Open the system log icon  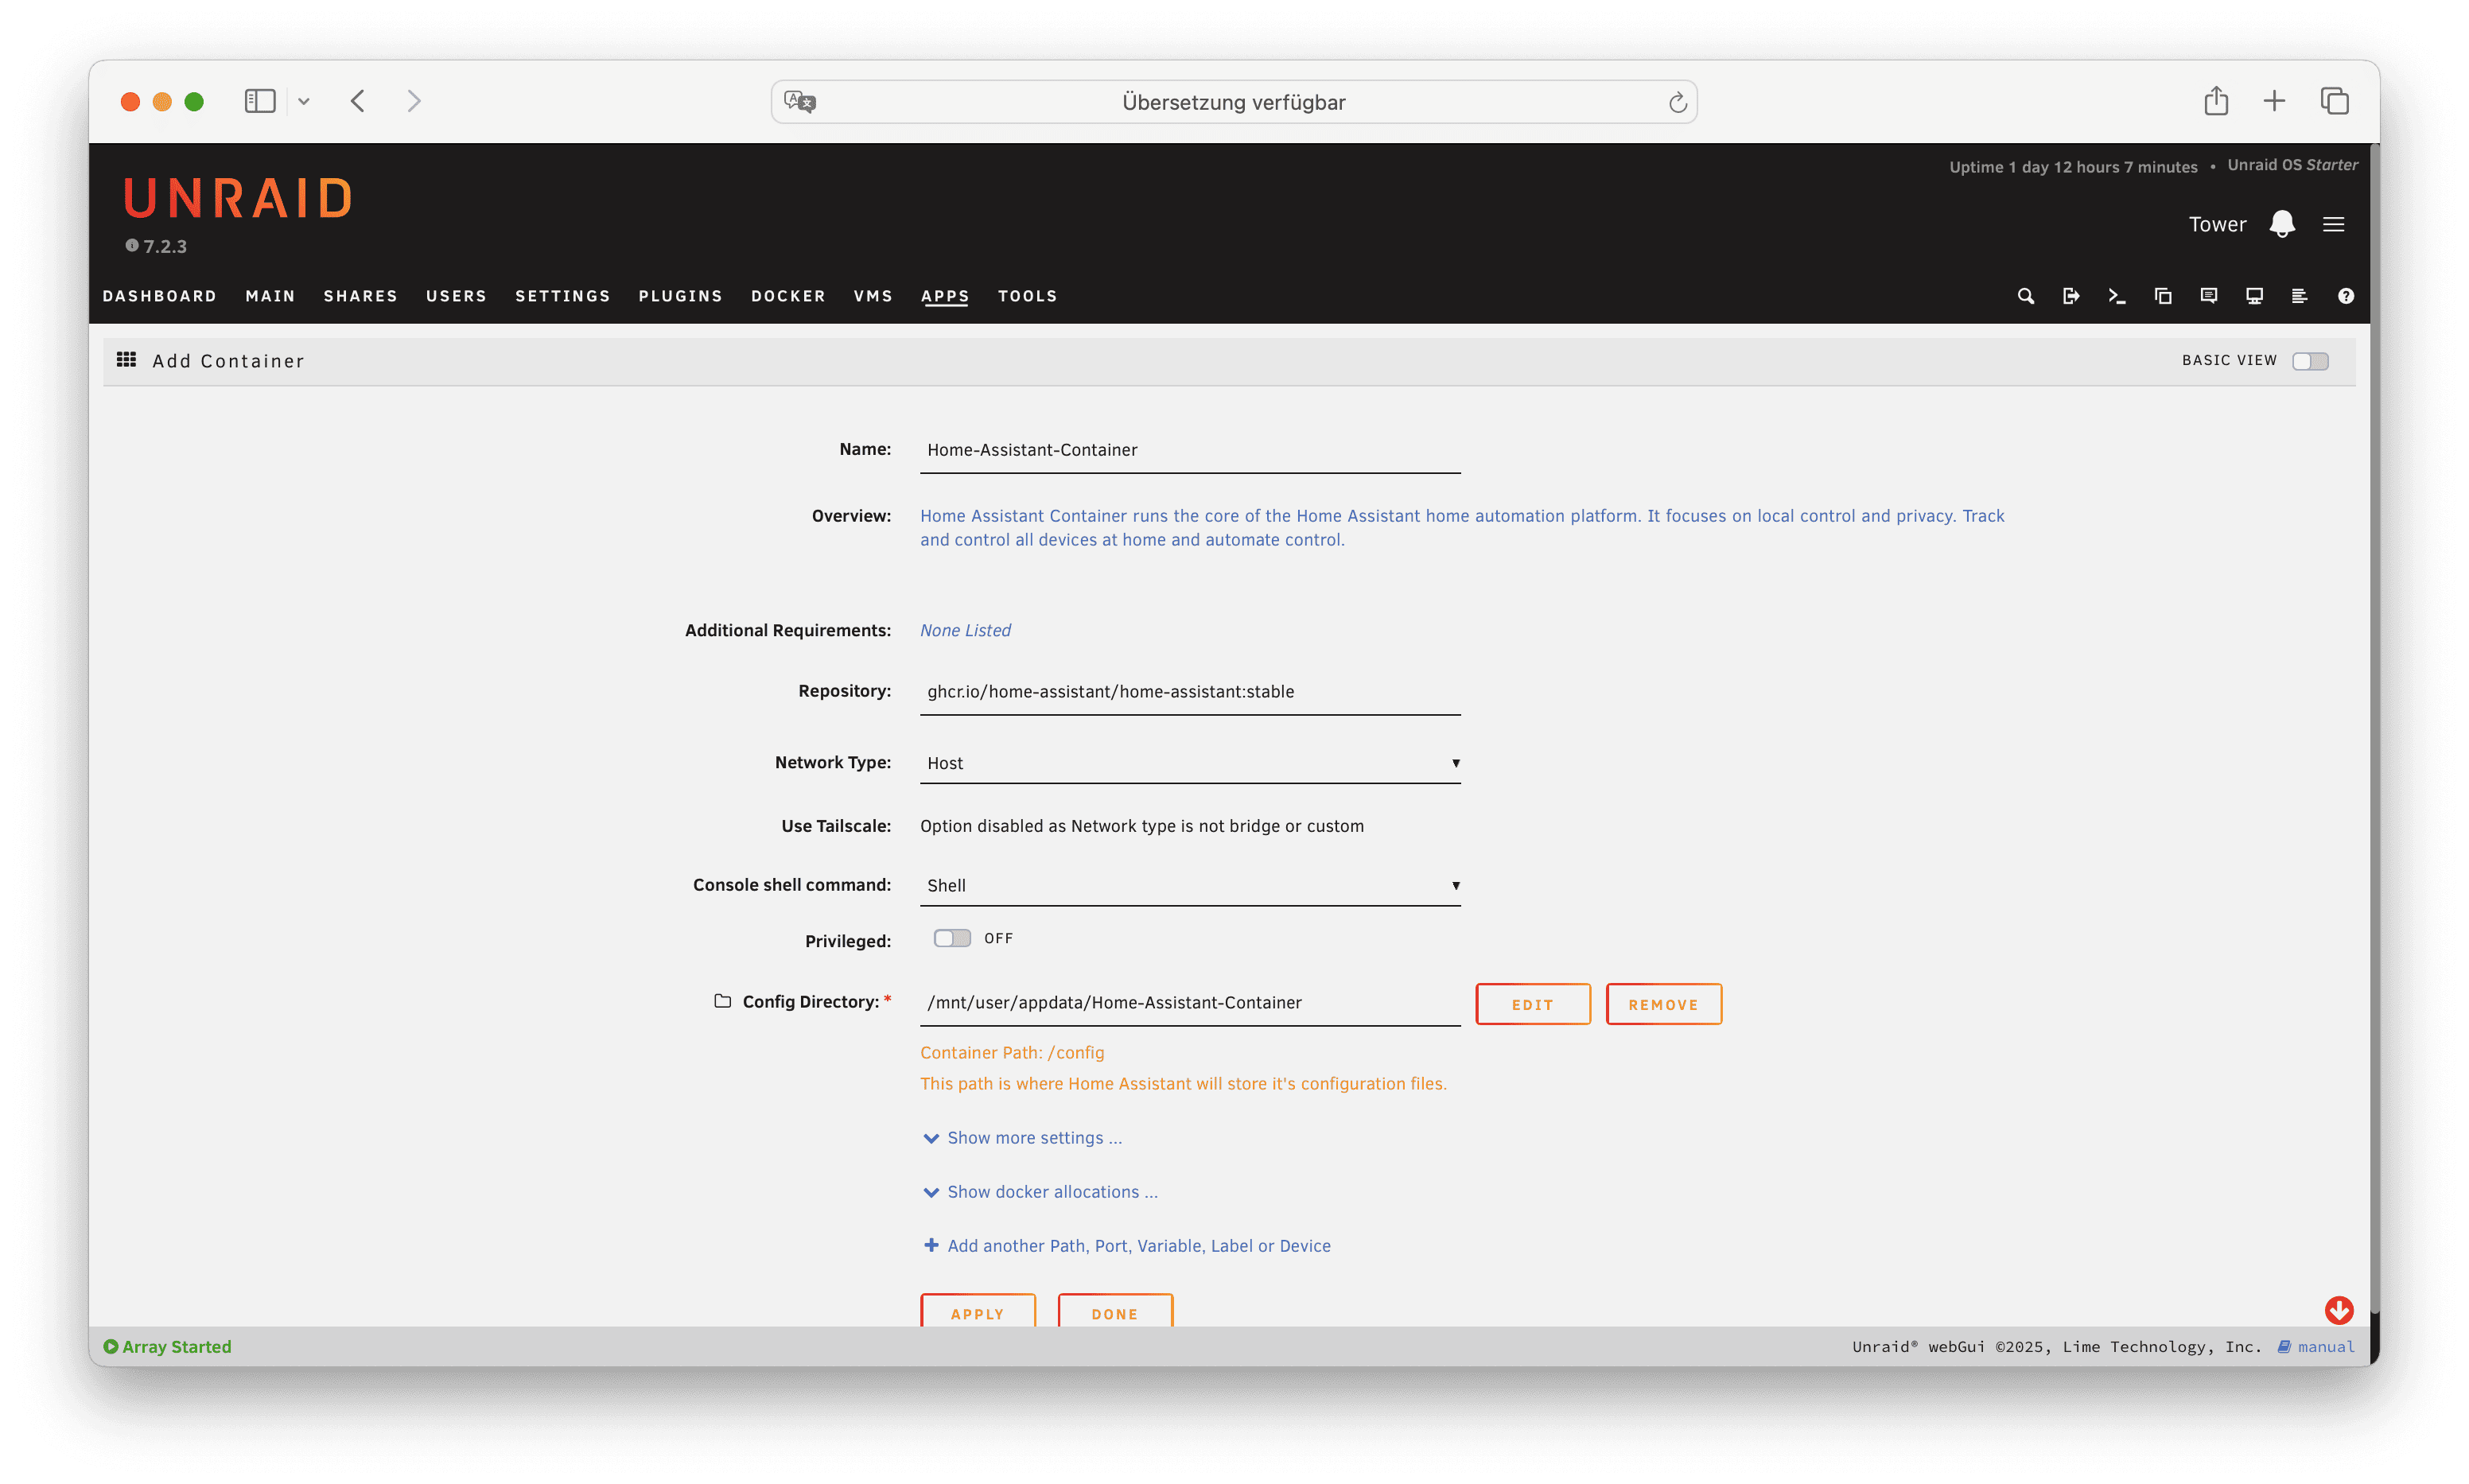click(2299, 296)
